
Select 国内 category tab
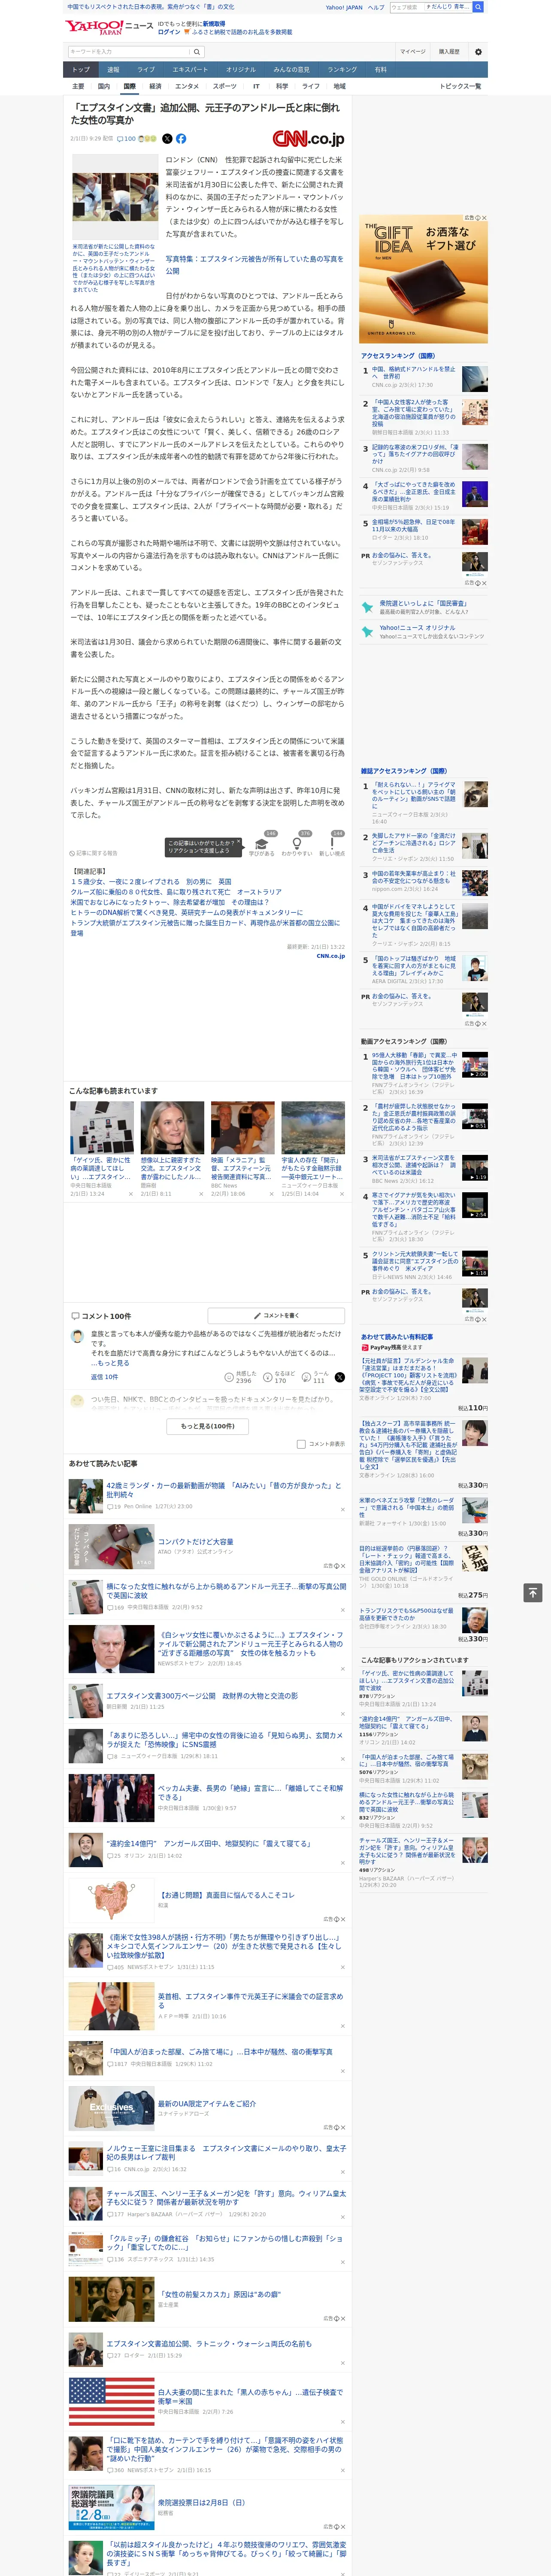(104, 86)
